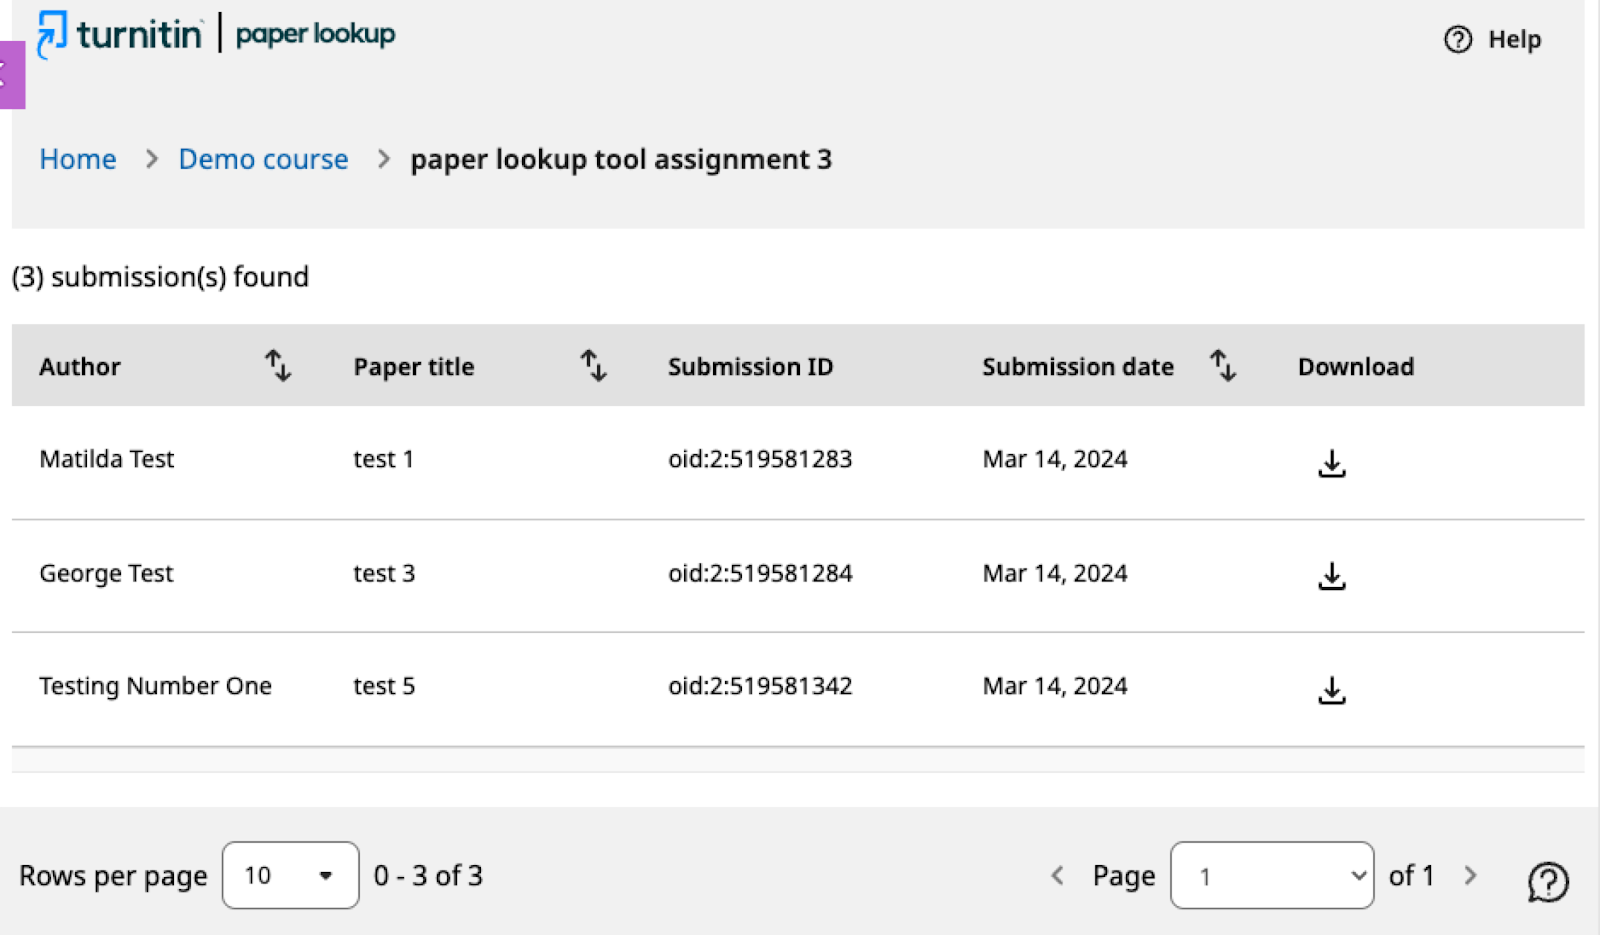
Task: Download George Test's test 3 paper
Action: pyautogui.click(x=1331, y=576)
